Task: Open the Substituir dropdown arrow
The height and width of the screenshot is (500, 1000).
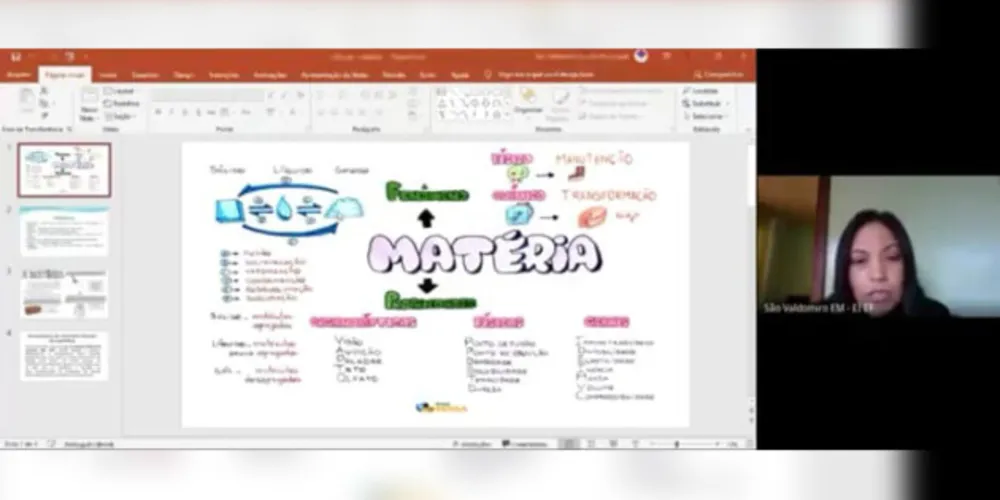Action: click(726, 103)
